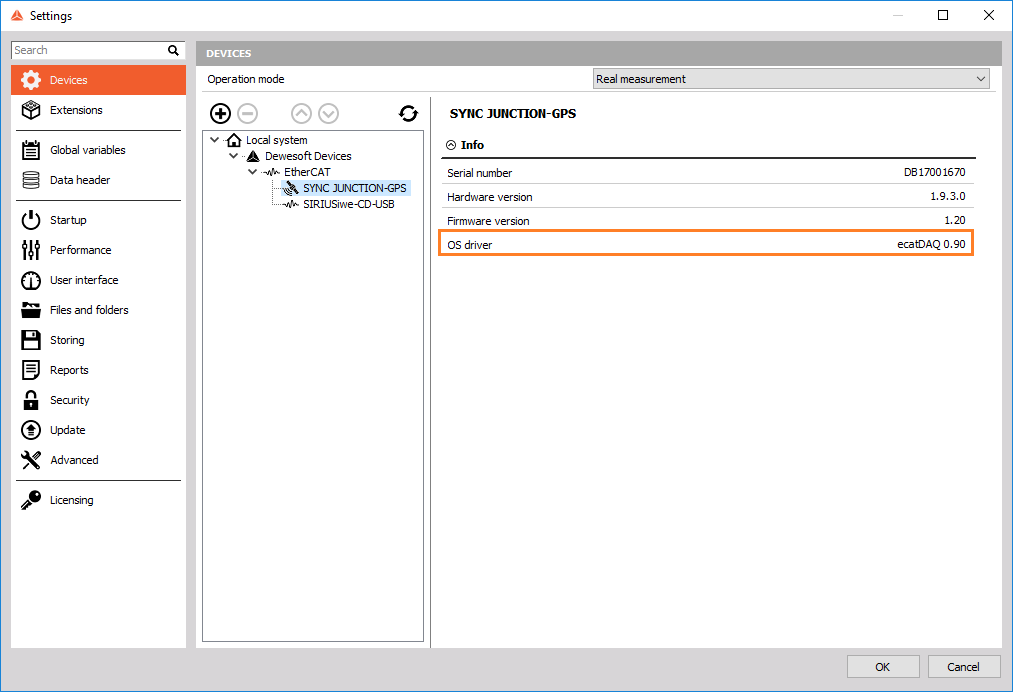Click the Hardware version label
The width and height of the screenshot is (1013, 692).
click(x=490, y=197)
